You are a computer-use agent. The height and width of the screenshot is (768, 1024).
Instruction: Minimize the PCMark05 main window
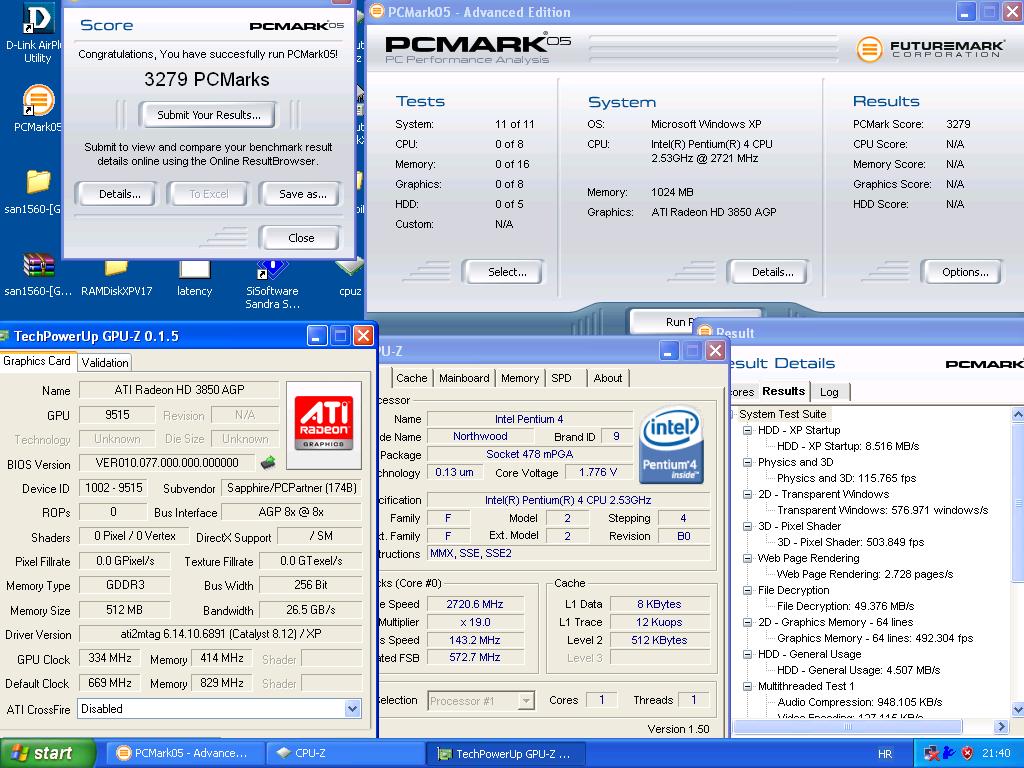(967, 11)
